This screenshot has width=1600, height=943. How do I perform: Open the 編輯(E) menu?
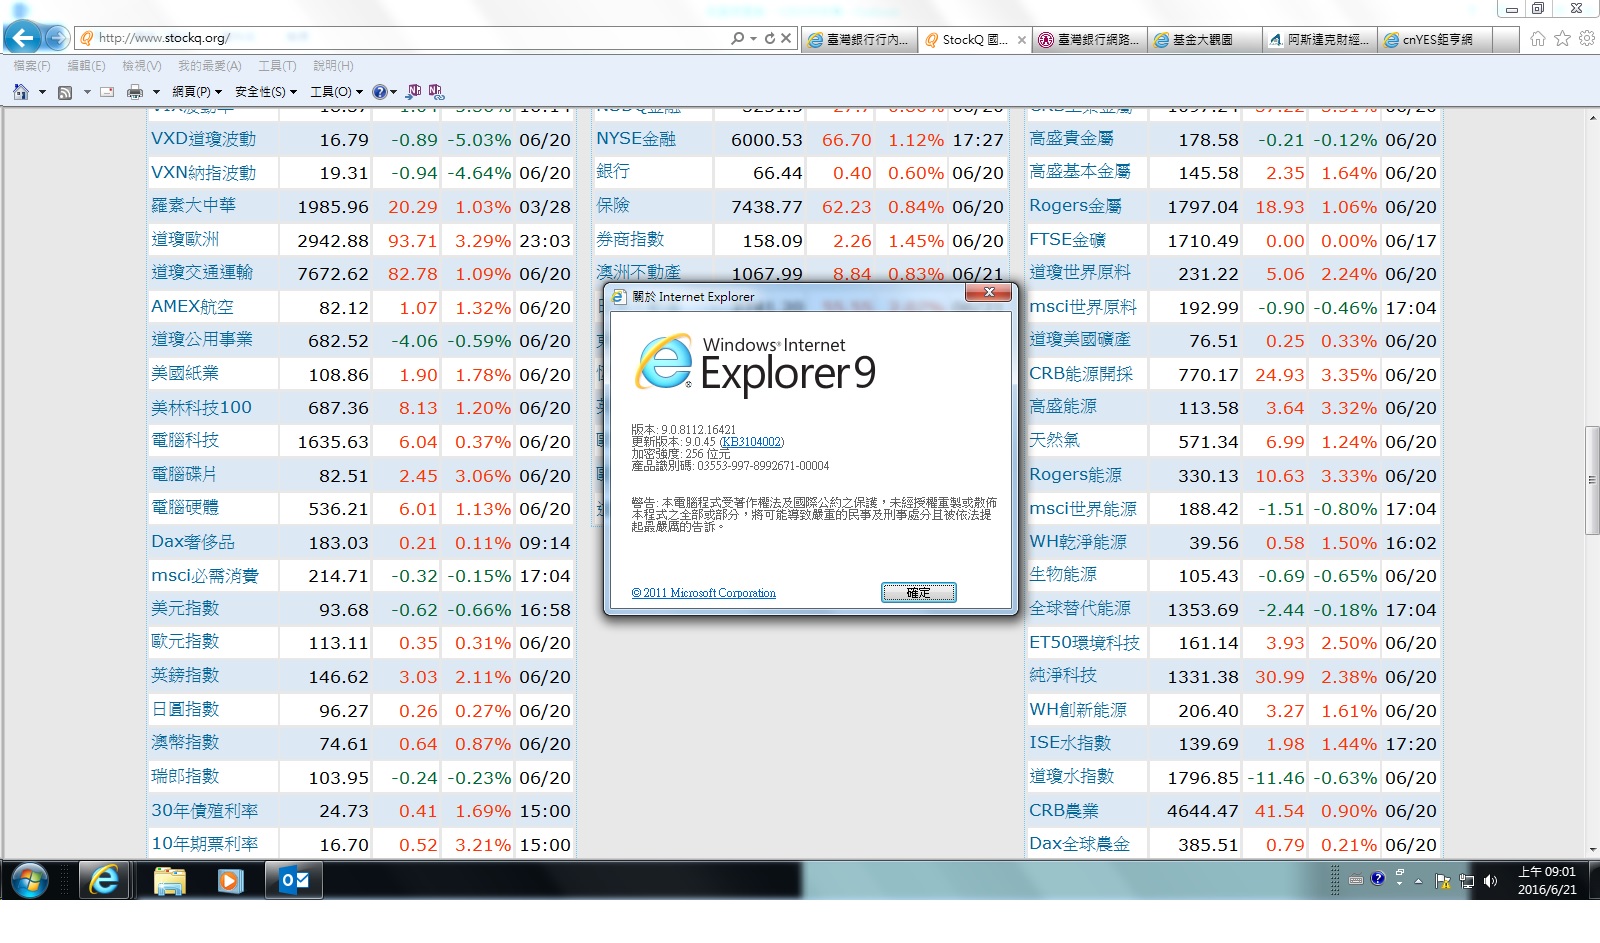[86, 65]
